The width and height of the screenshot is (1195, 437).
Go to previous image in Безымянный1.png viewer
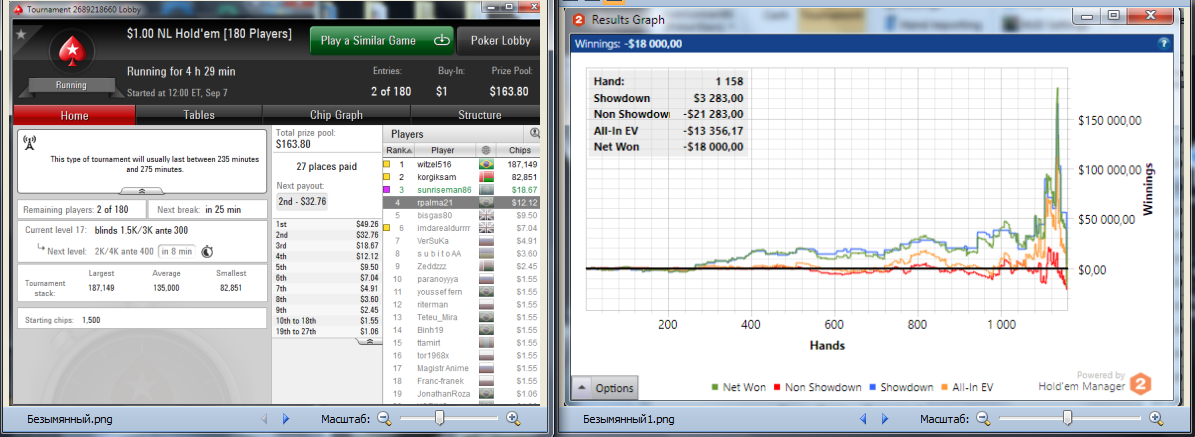coord(865,419)
